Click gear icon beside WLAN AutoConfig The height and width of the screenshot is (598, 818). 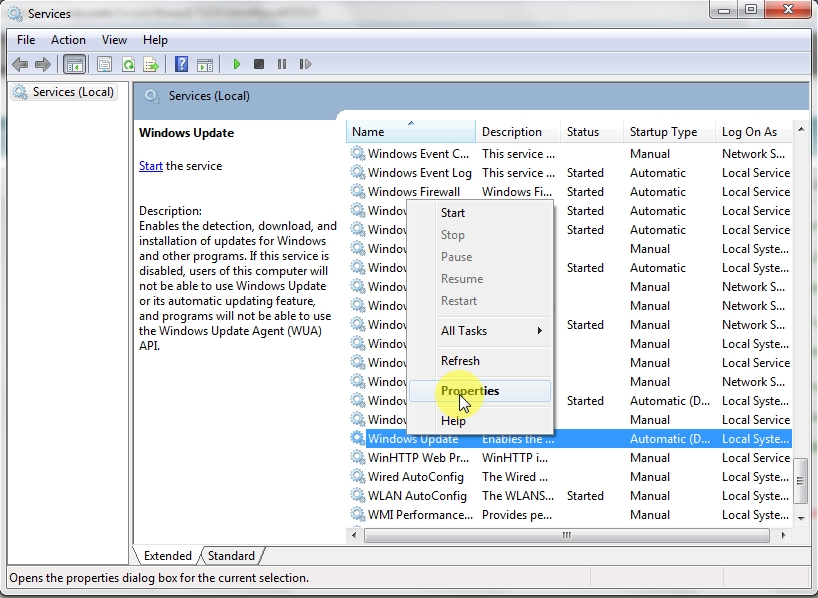pyautogui.click(x=357, y=496)
